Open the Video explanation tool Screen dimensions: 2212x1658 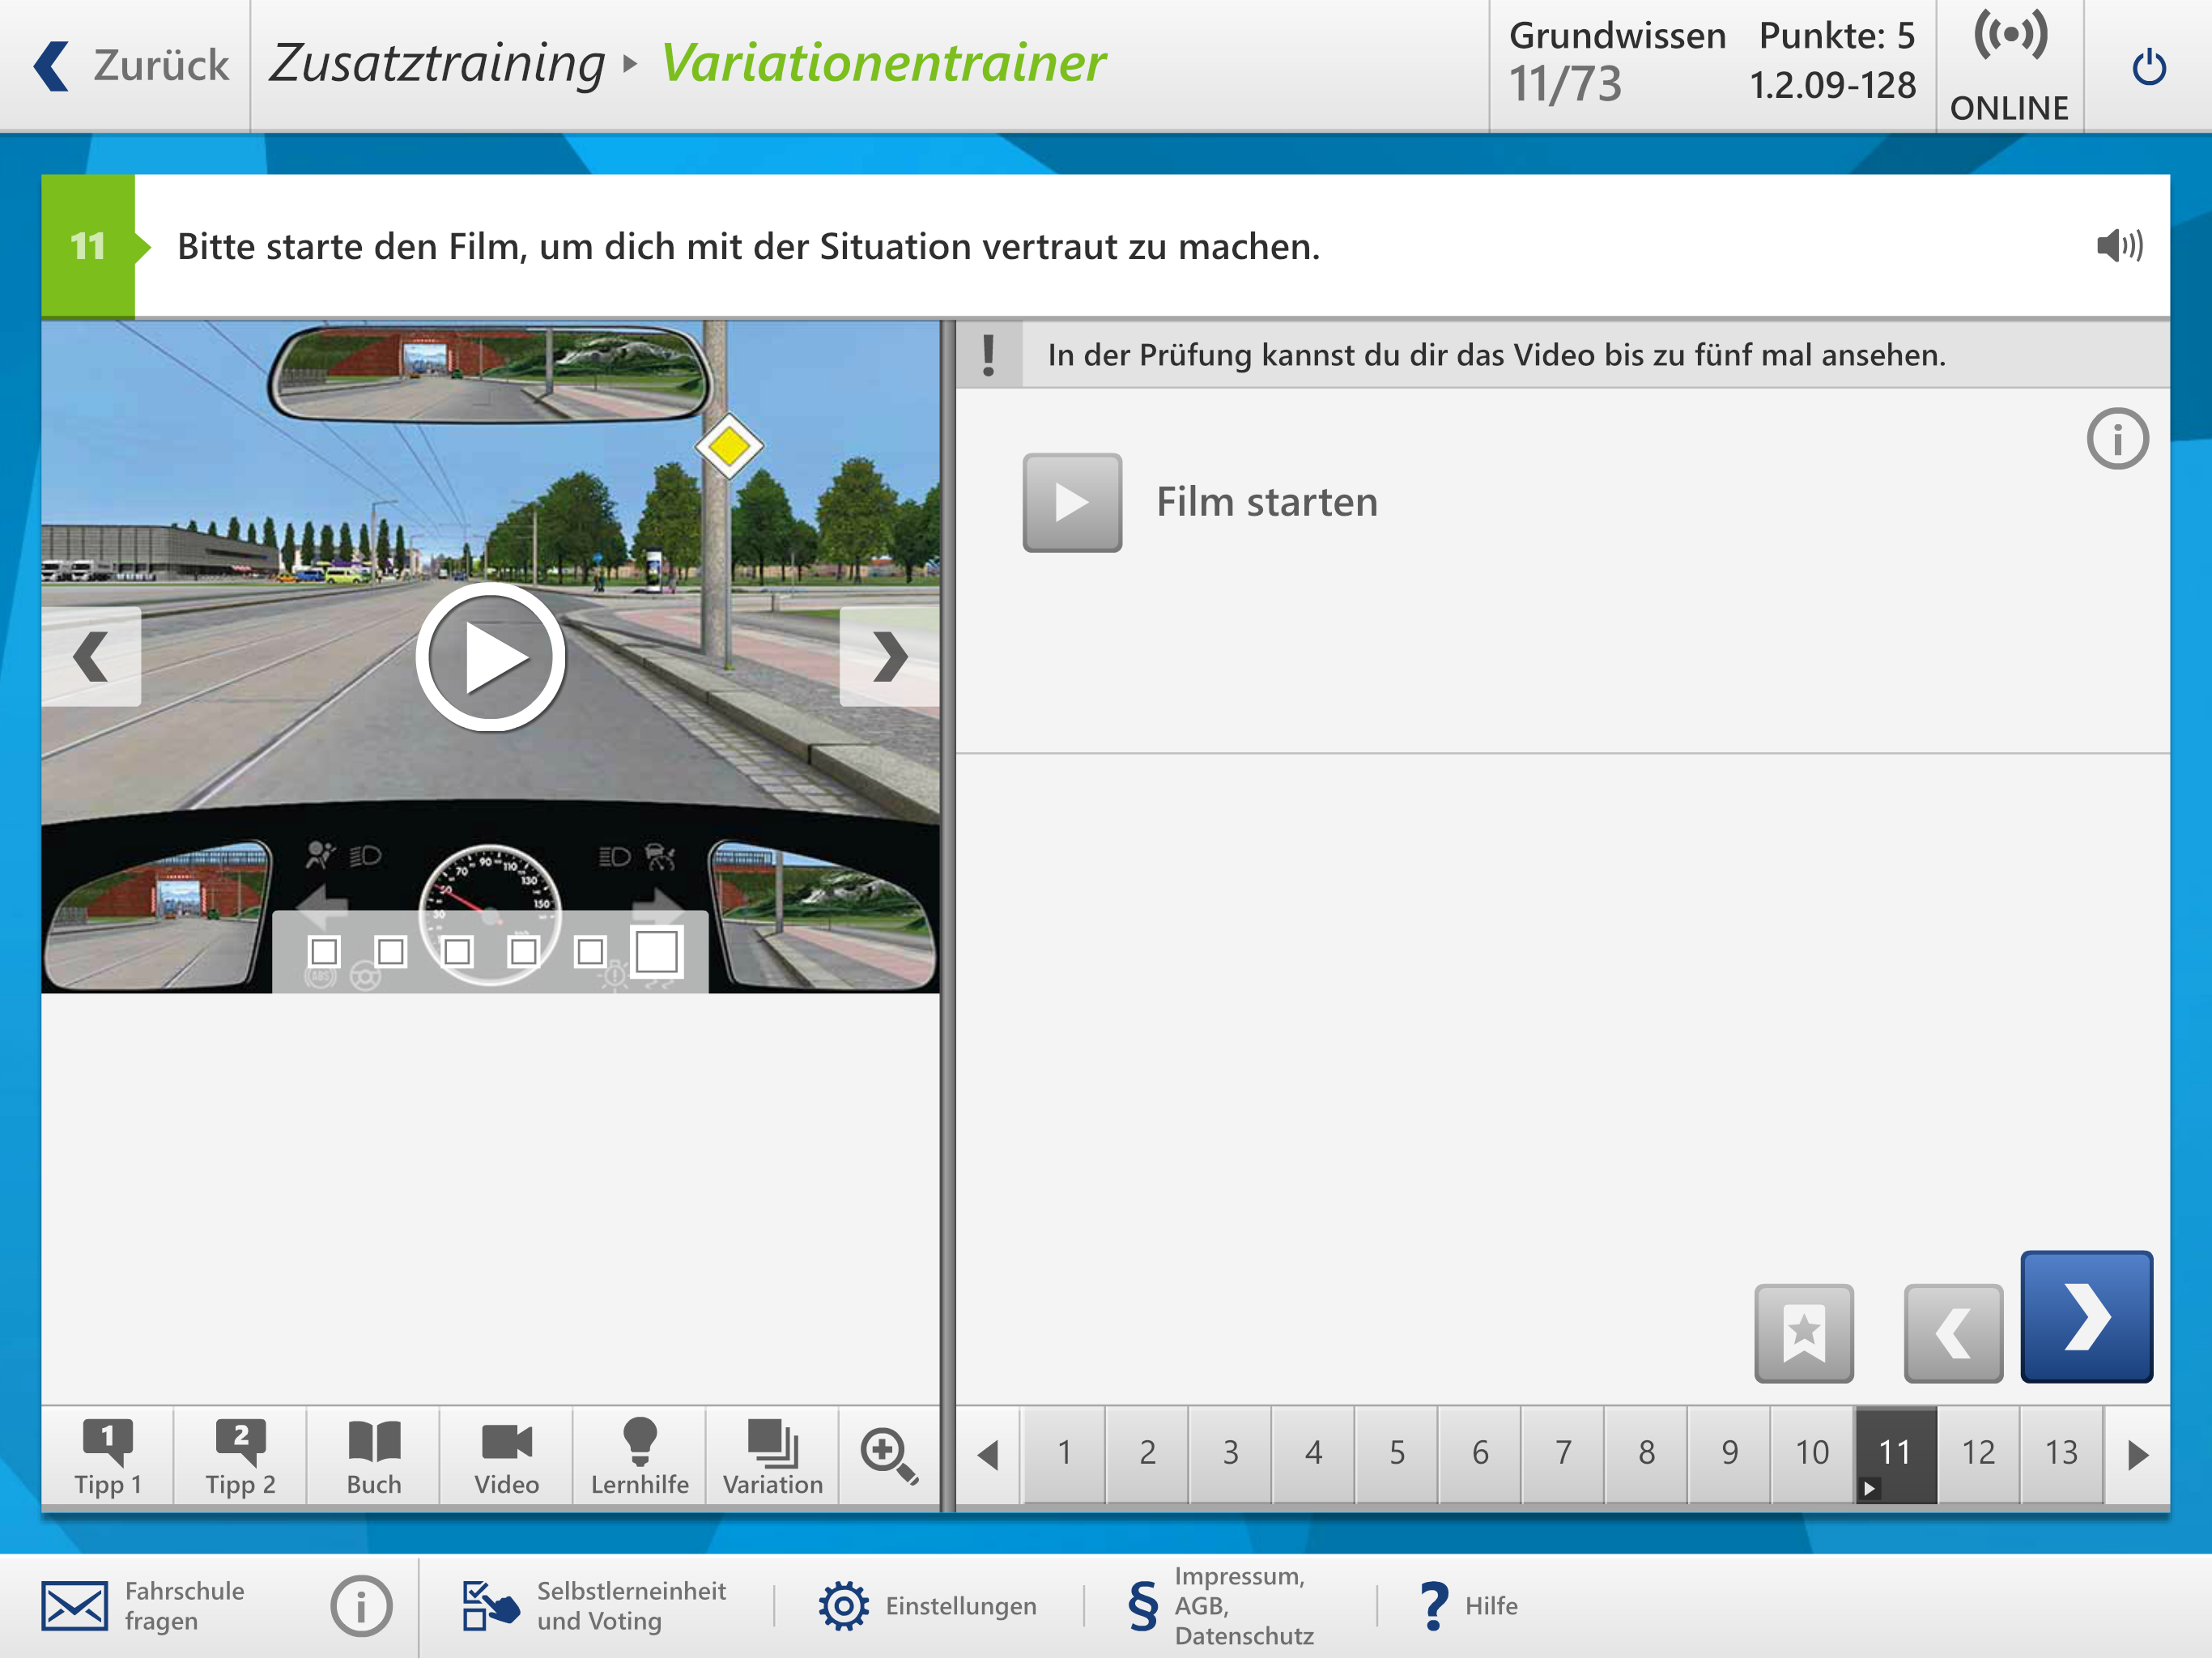pos(506,1455)
